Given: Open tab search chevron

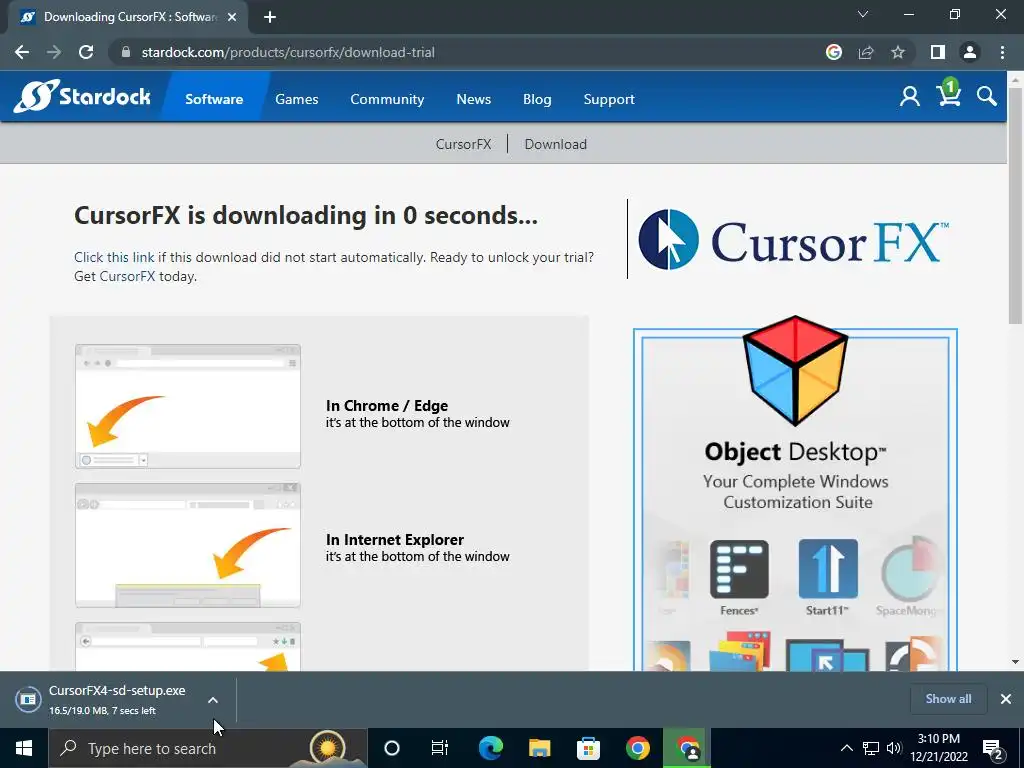Looking at the screenshot, I should (x=863, y=14).
